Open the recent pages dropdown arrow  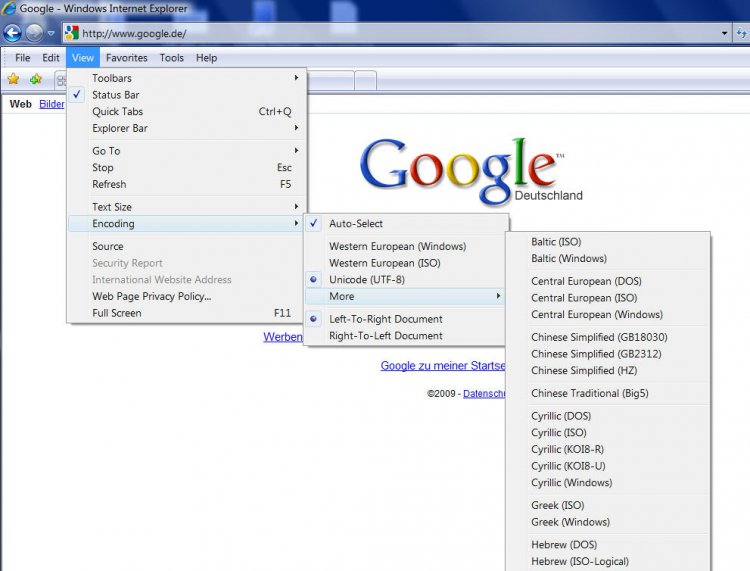(51, 33)
